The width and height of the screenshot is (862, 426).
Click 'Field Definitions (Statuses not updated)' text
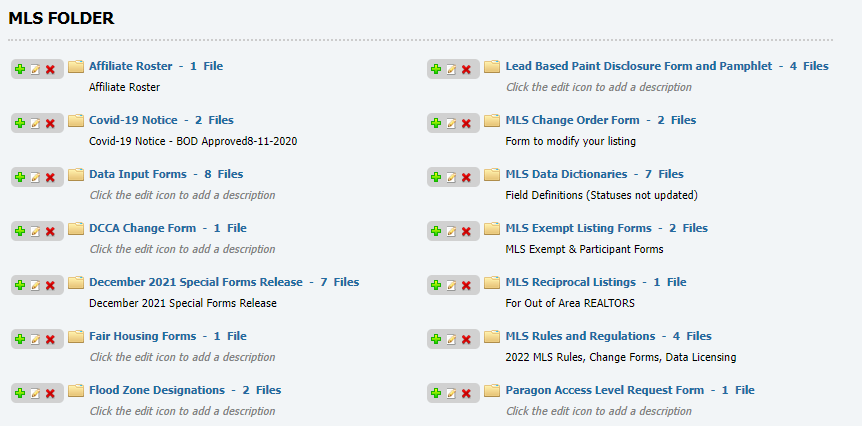601,195
